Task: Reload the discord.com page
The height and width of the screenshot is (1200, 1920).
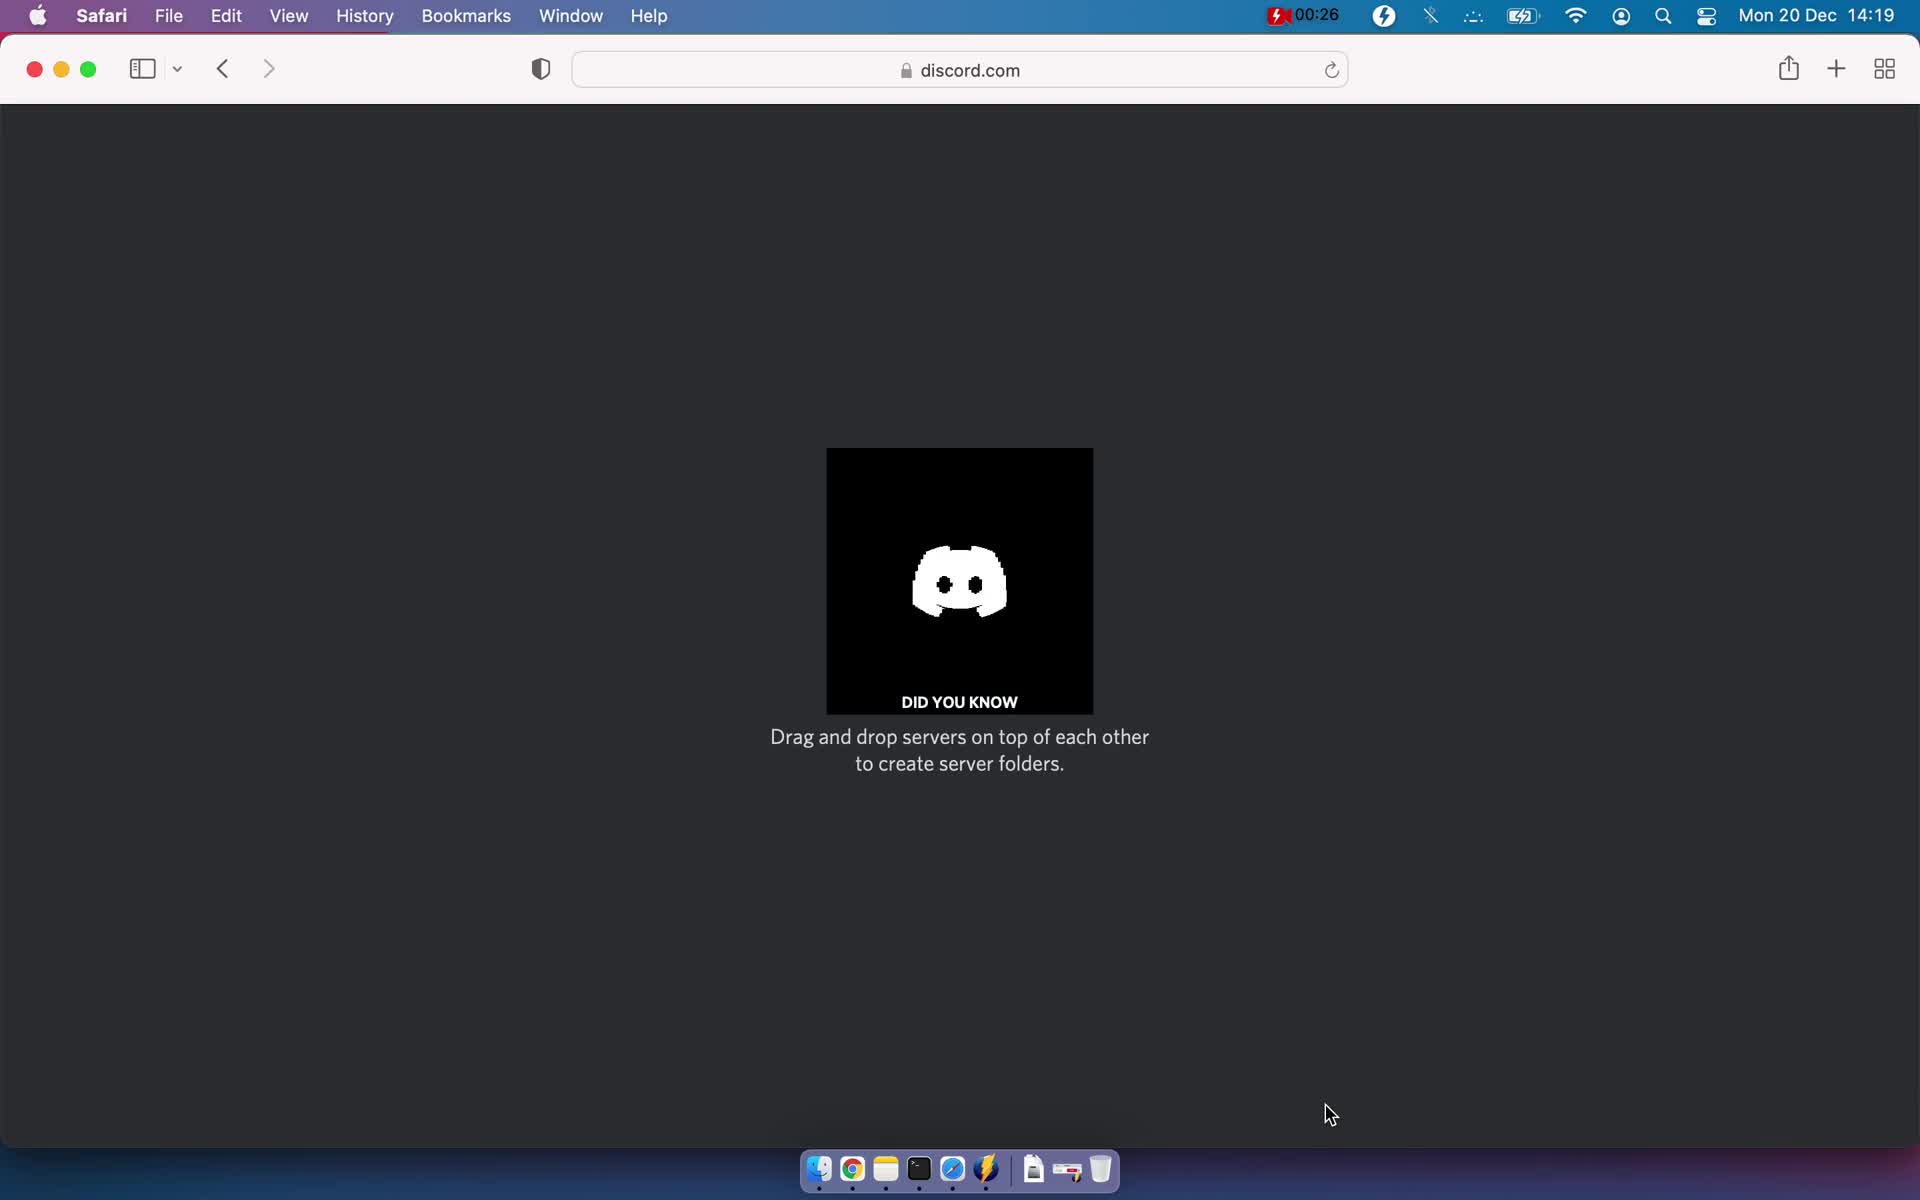Action: [1331, 70]
